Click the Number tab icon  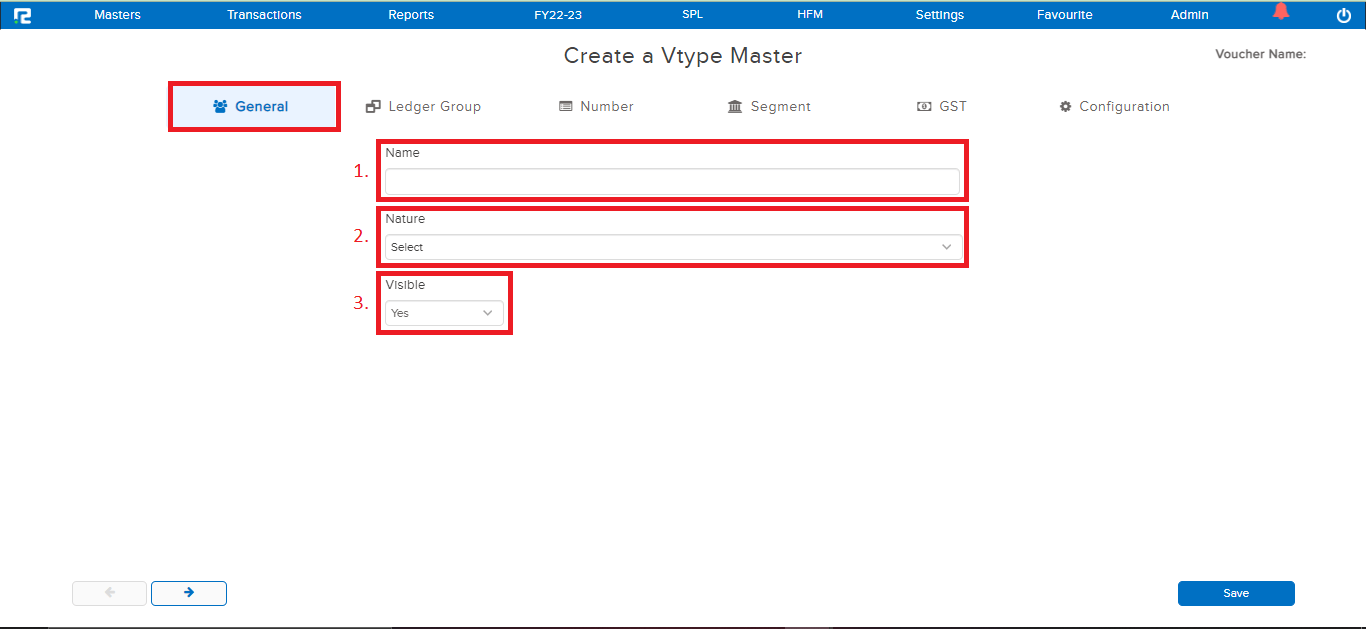(x=566, y=105)
